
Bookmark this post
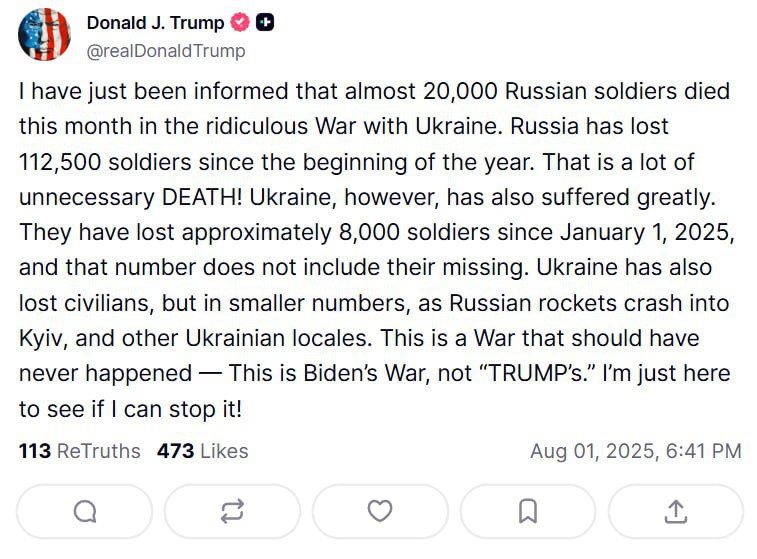coord(528,511)
